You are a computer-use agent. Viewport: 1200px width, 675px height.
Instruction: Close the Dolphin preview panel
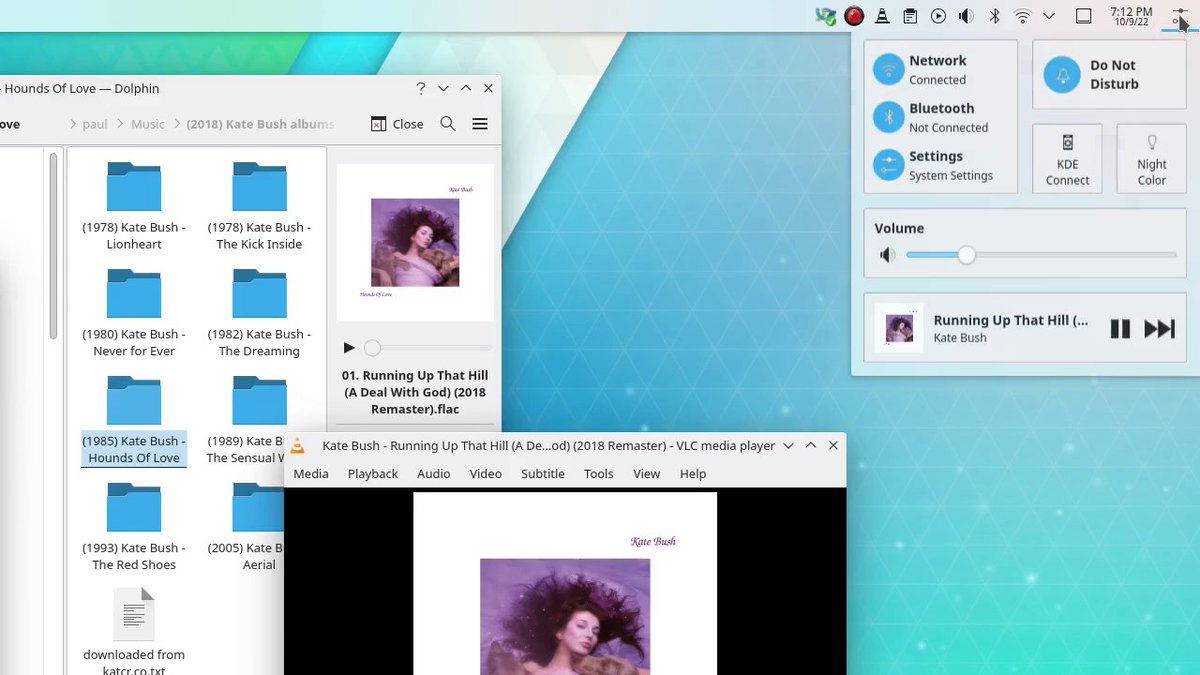[397, 124]
